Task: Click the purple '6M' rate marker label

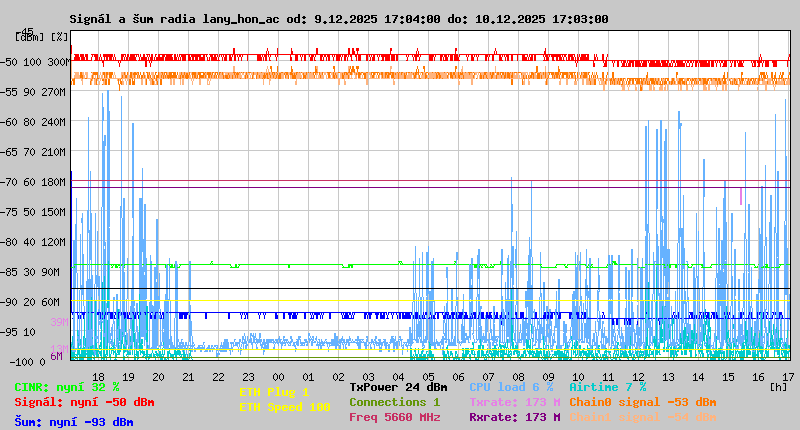Action: 56,356
